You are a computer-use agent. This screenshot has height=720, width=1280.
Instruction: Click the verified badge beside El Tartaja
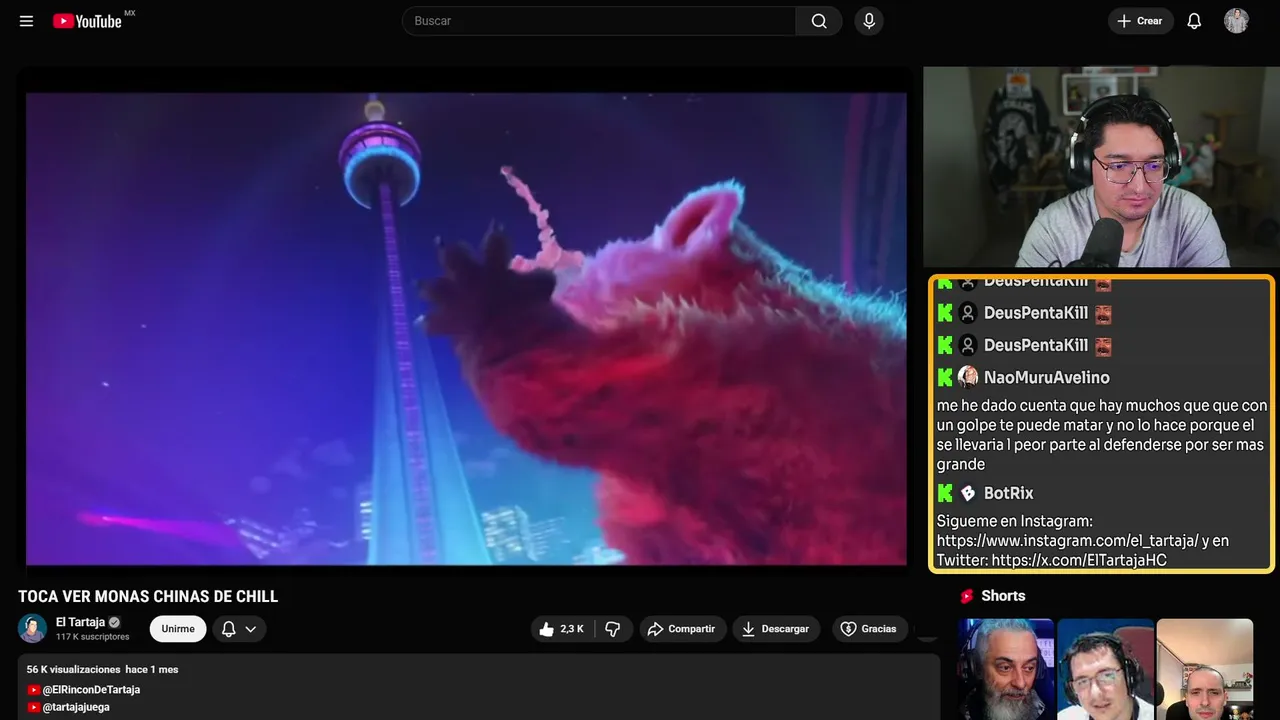(114, 622)
